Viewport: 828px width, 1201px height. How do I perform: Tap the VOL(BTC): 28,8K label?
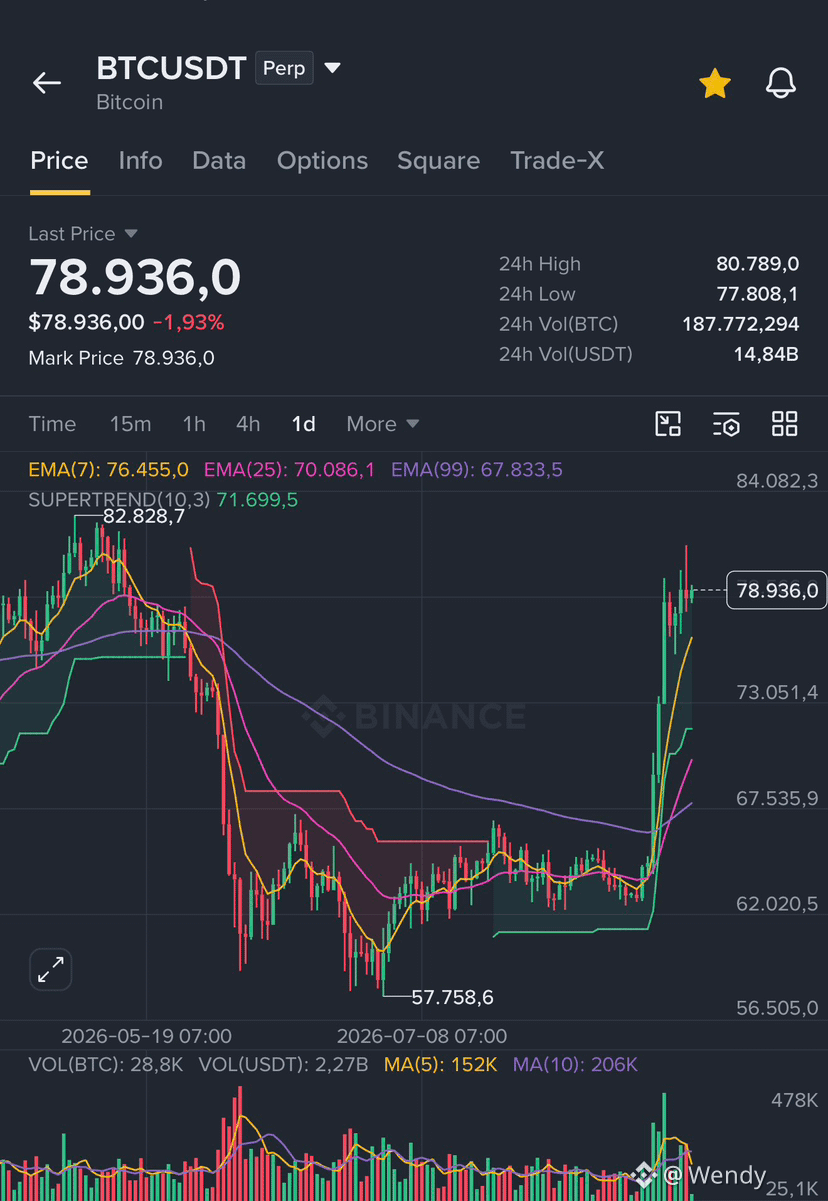pyautogui.click(x=106, y=1064)
